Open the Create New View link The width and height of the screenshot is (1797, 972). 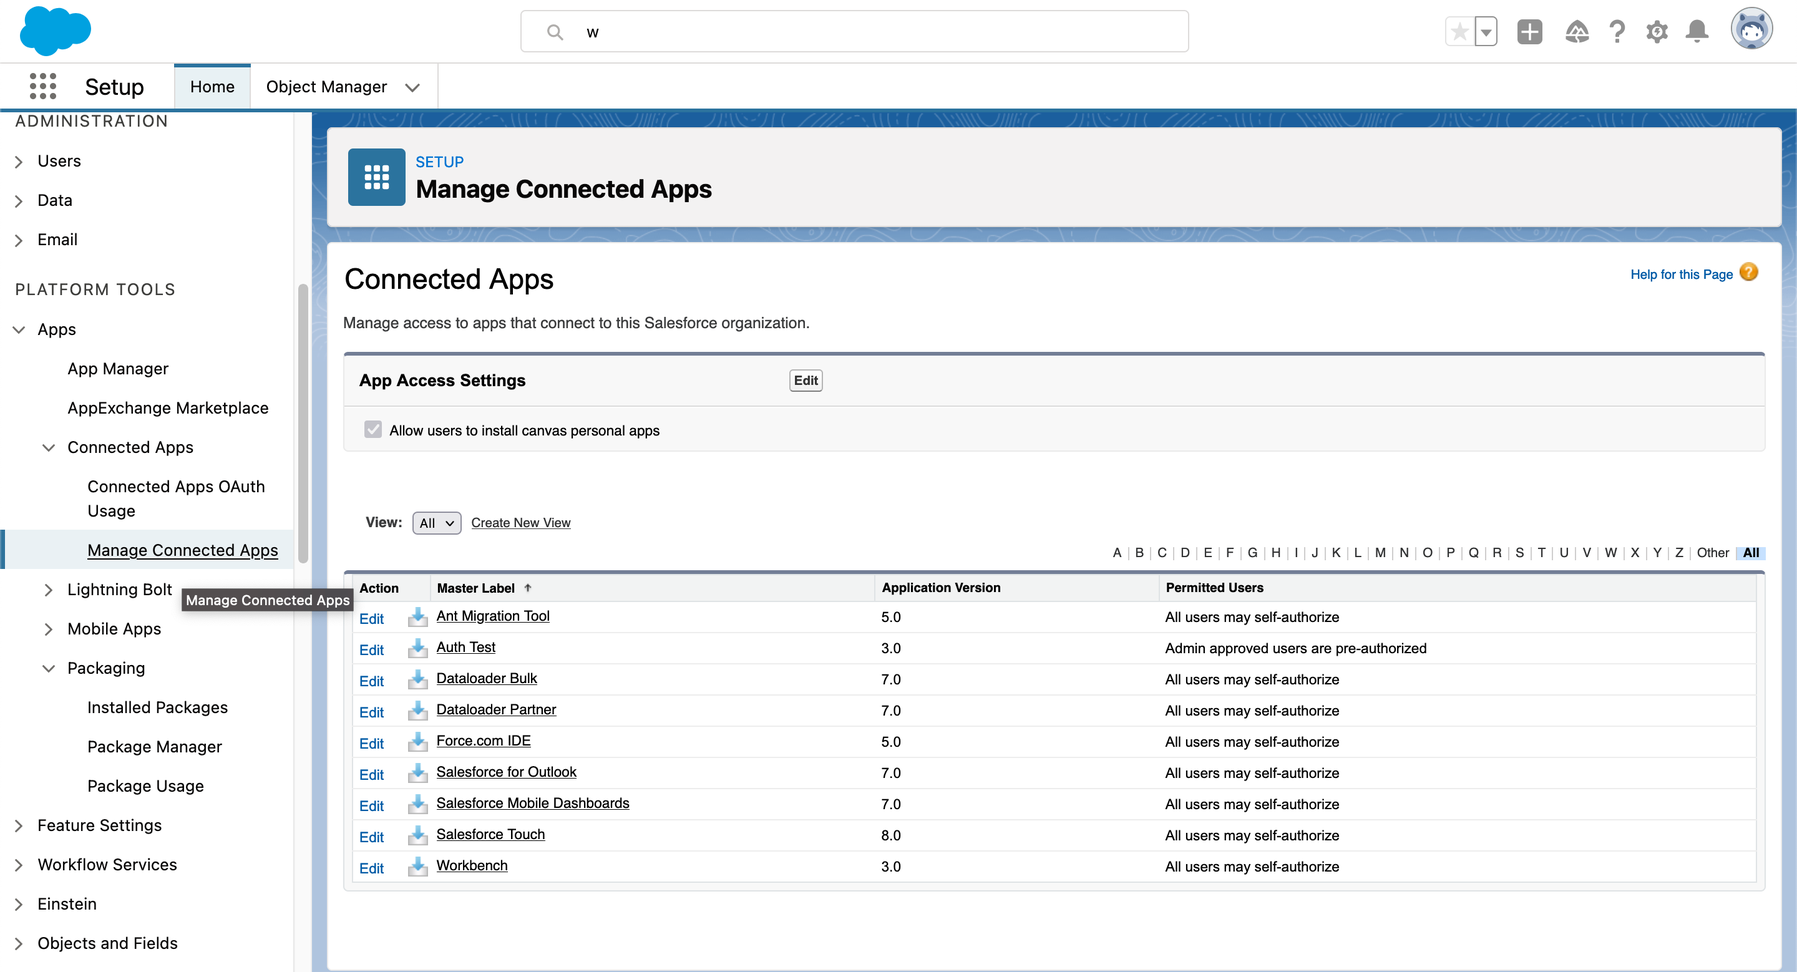click(520, 523)
